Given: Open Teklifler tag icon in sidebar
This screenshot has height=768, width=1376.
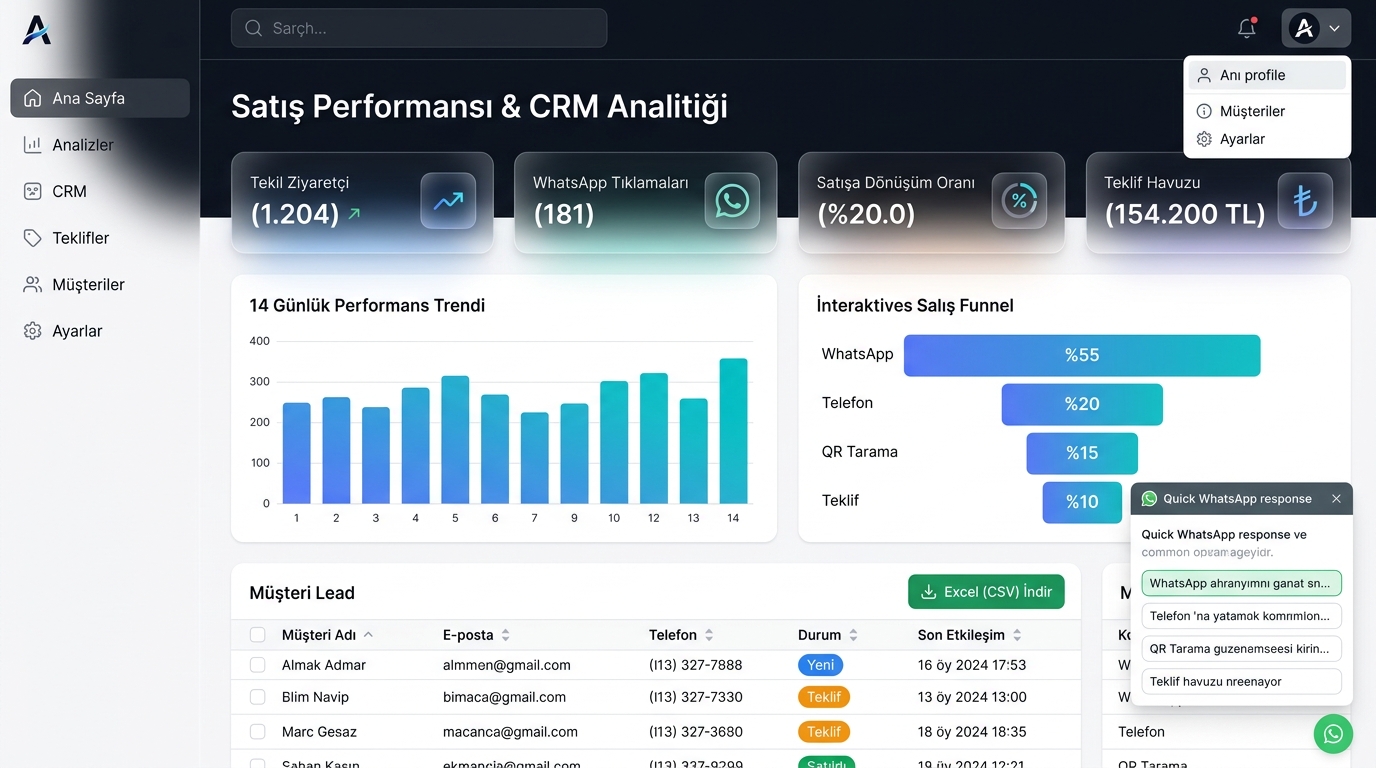Looking at the screenshot, I should click(33, 238).
